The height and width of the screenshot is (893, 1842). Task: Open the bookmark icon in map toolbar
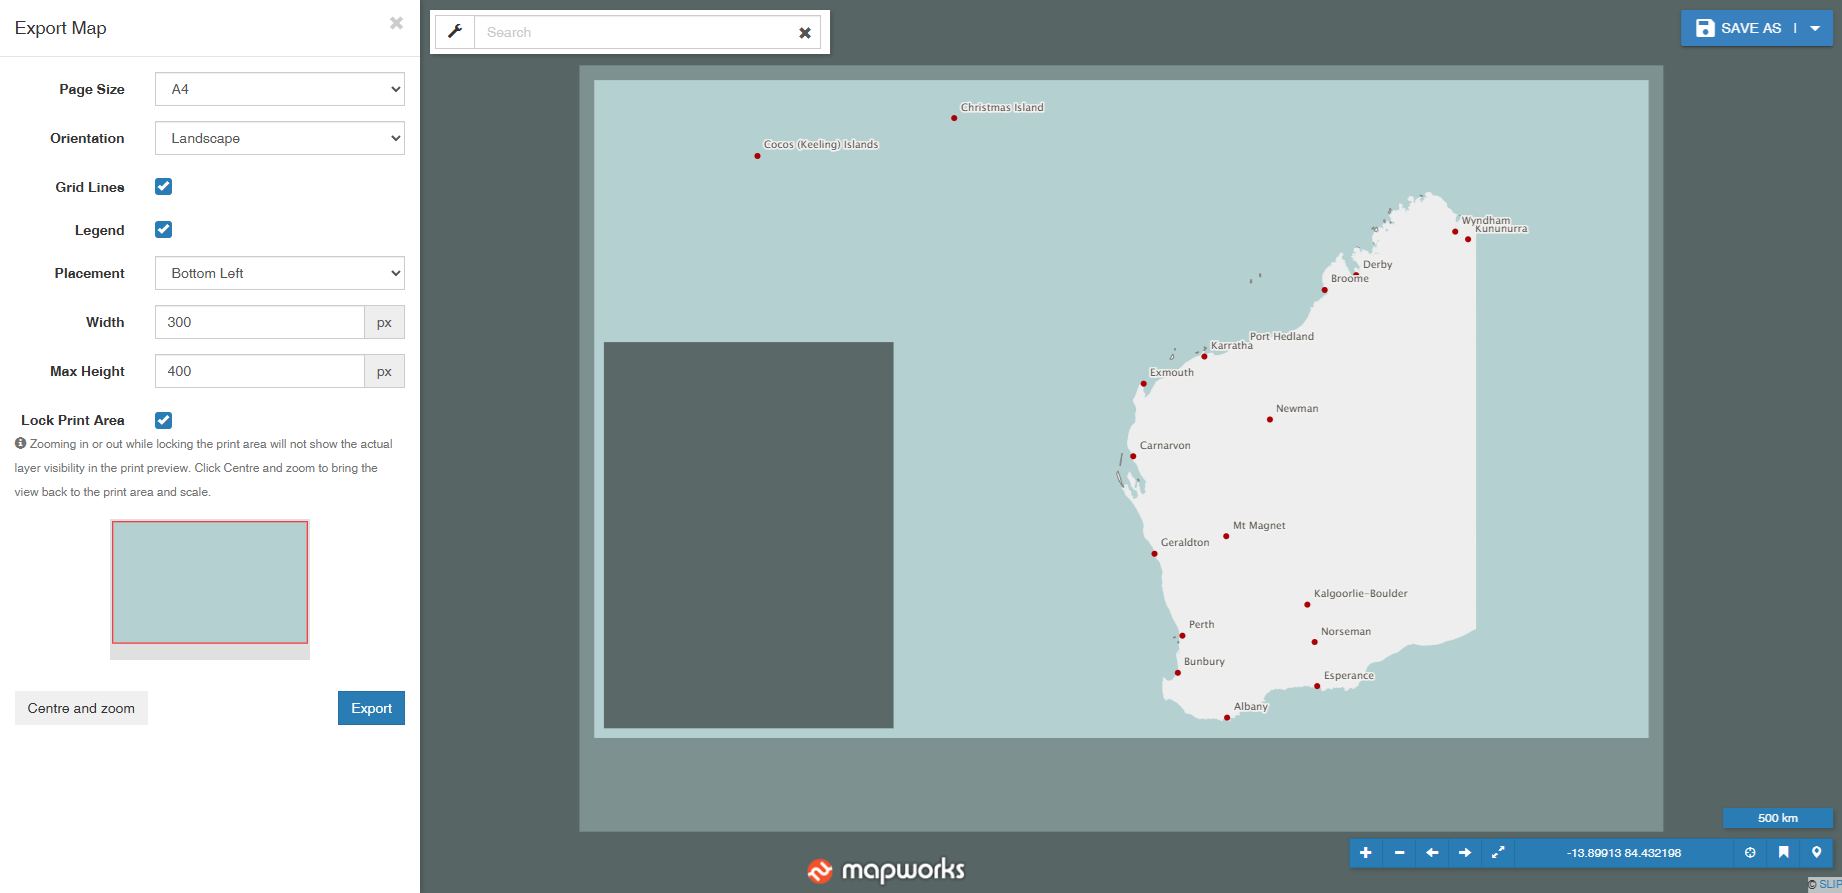click(x=1783, y=853)
